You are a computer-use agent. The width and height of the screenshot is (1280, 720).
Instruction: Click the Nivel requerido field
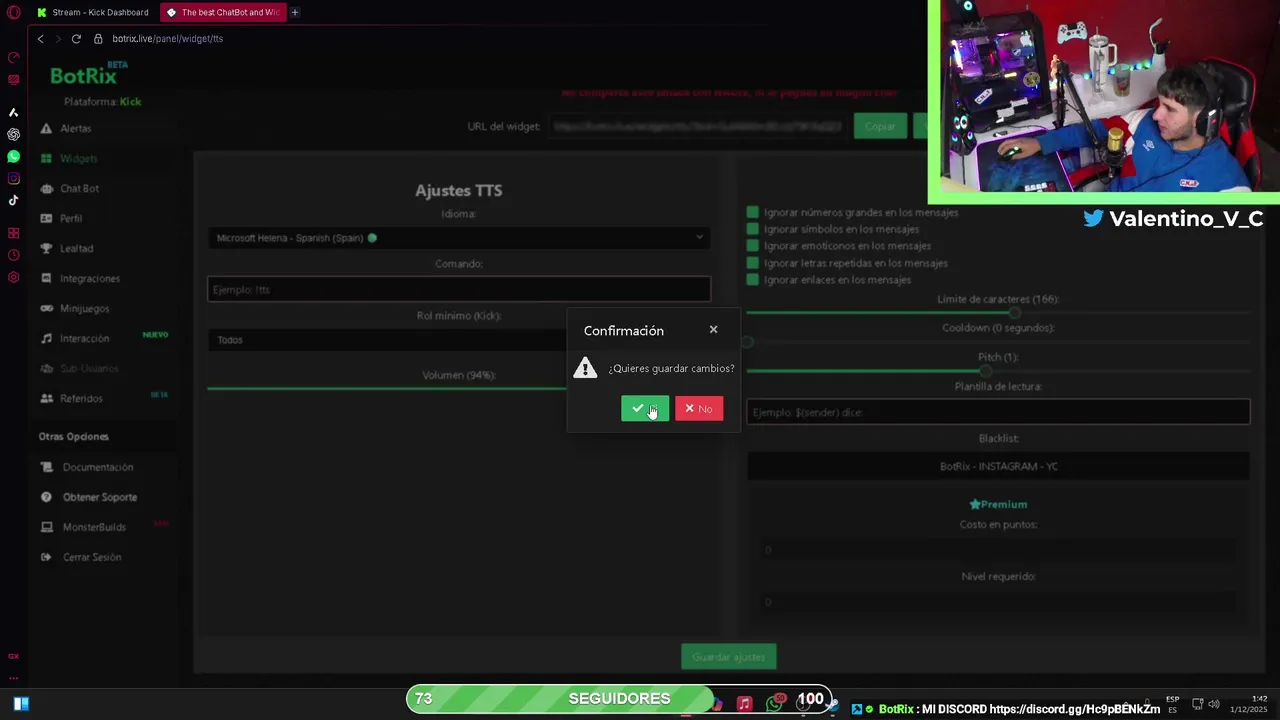[x=998, y=602]
